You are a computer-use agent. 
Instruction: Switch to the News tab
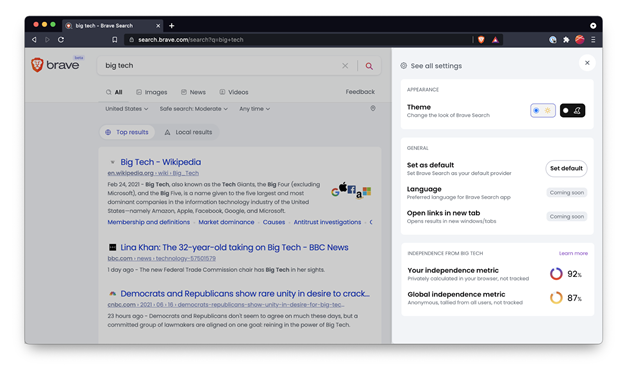tap(193, 92)
